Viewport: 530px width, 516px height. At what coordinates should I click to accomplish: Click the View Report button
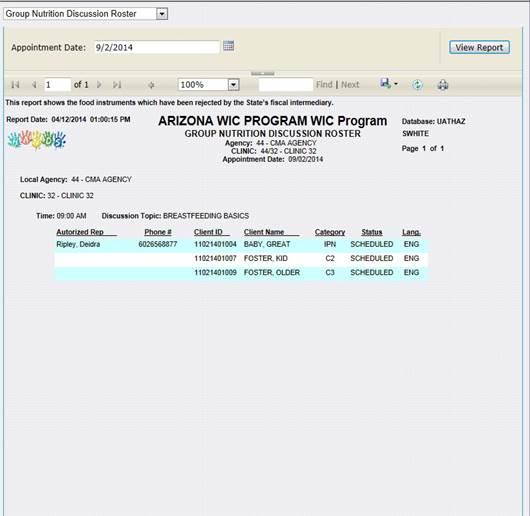coord(479,47)
